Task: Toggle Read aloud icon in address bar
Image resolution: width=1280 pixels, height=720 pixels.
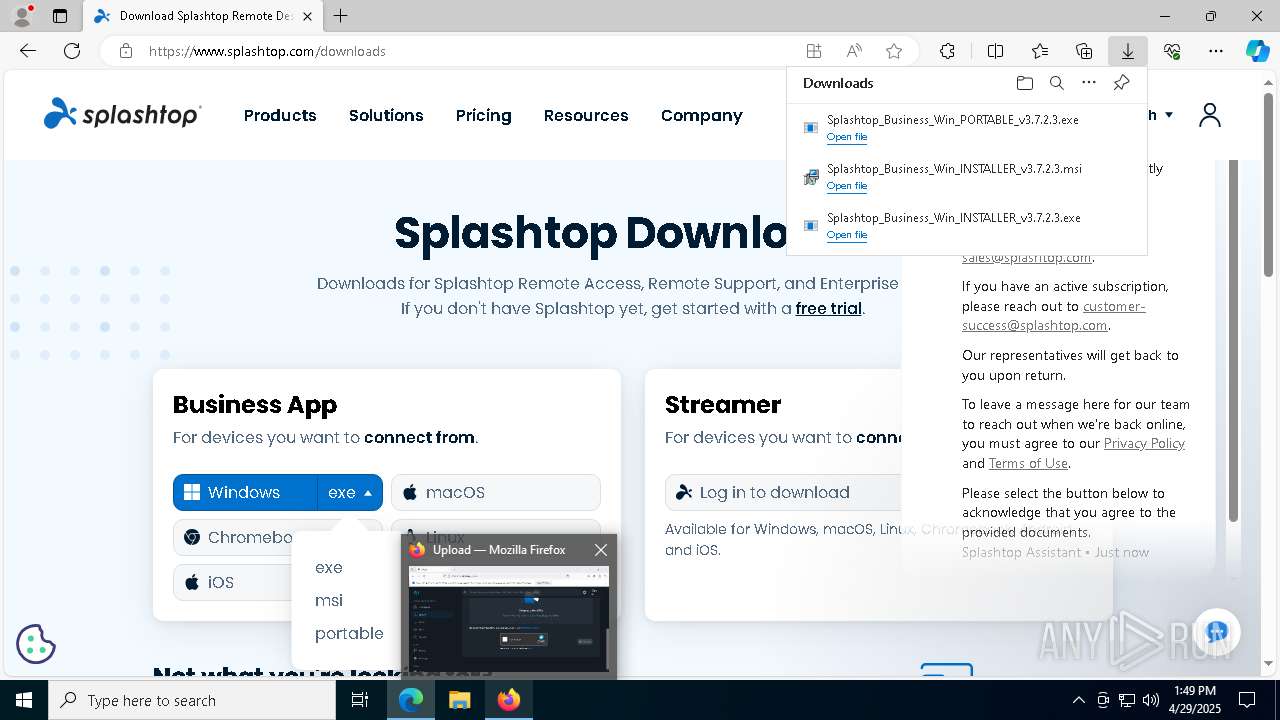Action: (854, 51)
